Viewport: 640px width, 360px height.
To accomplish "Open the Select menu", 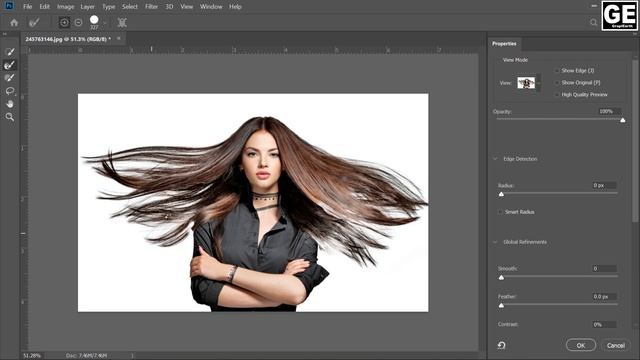I will point(130,7).
